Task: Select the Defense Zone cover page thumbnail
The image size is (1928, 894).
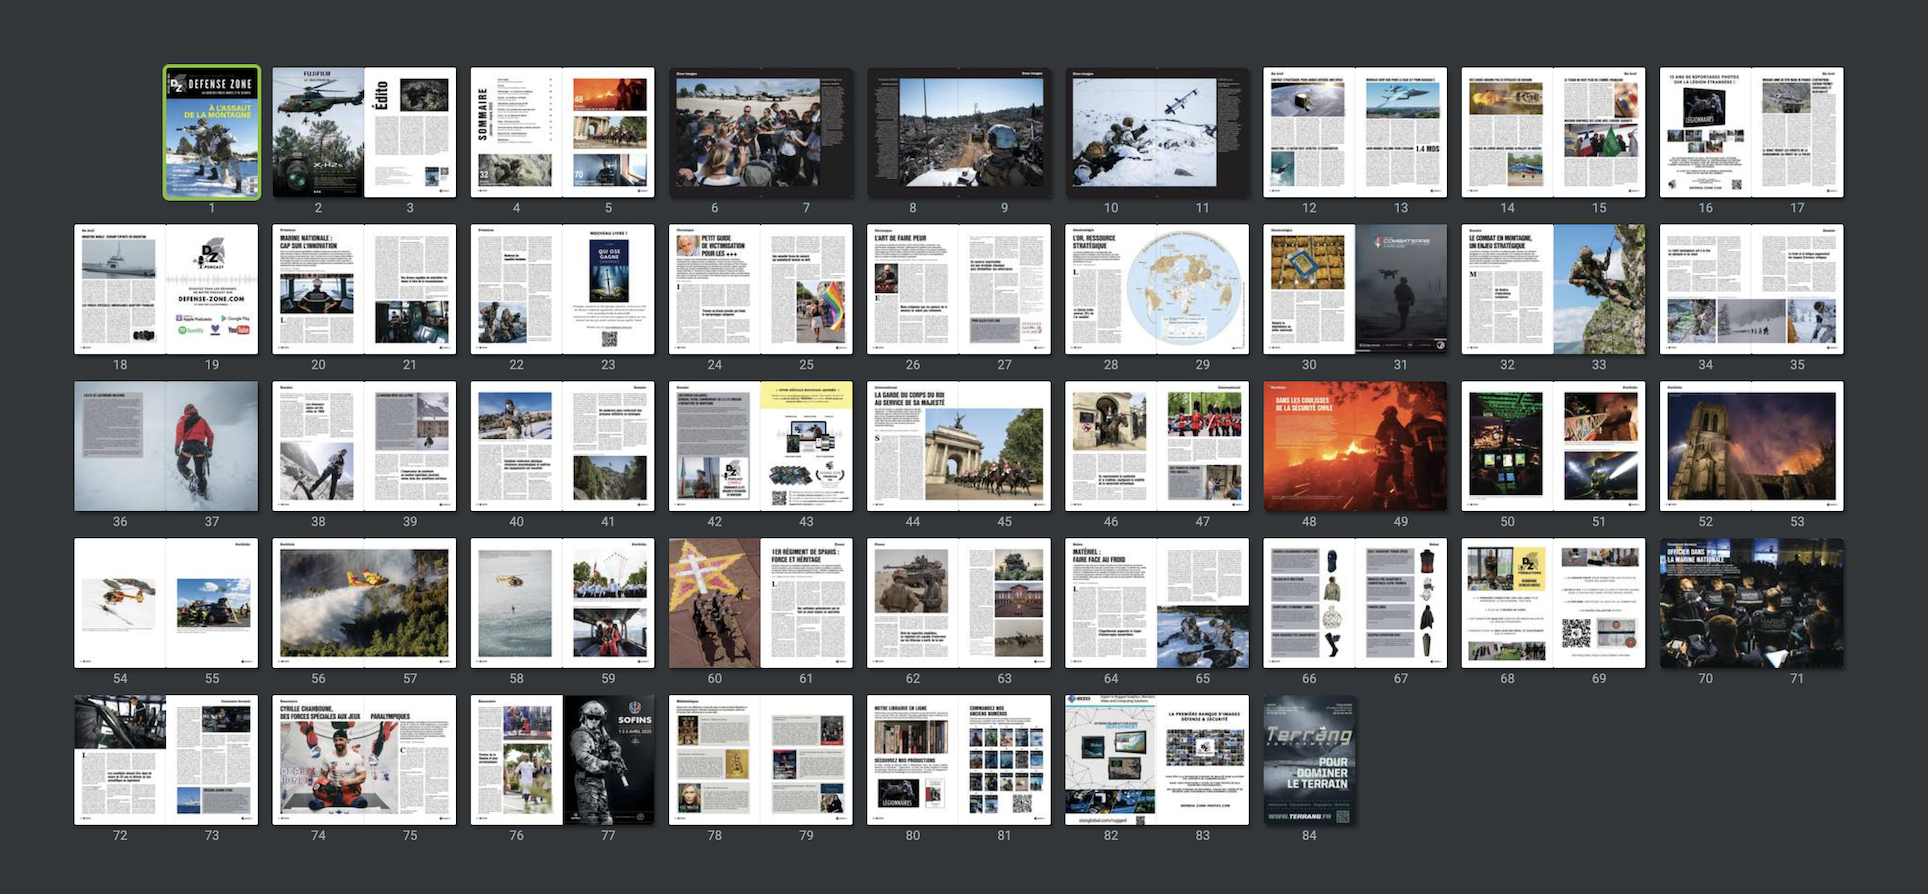Action: 212,133
